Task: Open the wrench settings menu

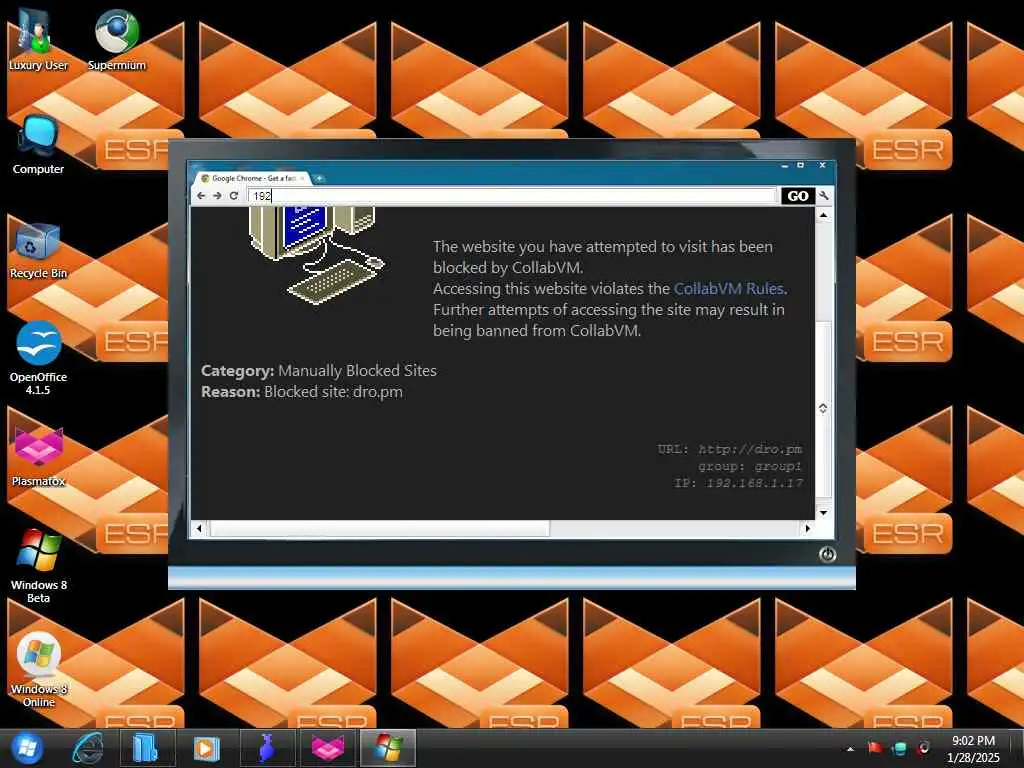Action: [x=824, y=195]
